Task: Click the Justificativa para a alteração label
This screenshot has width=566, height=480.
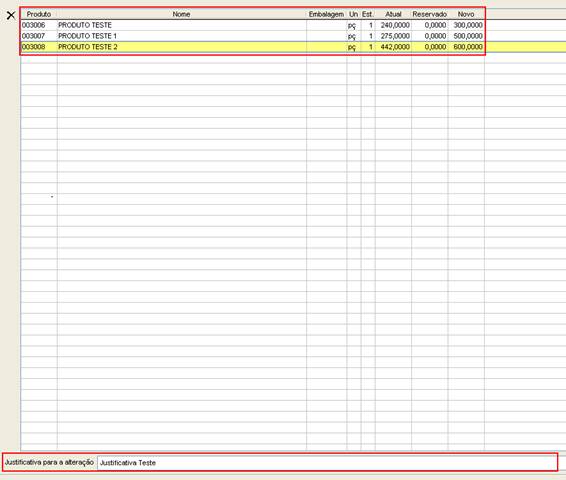Action: [49, 462]
